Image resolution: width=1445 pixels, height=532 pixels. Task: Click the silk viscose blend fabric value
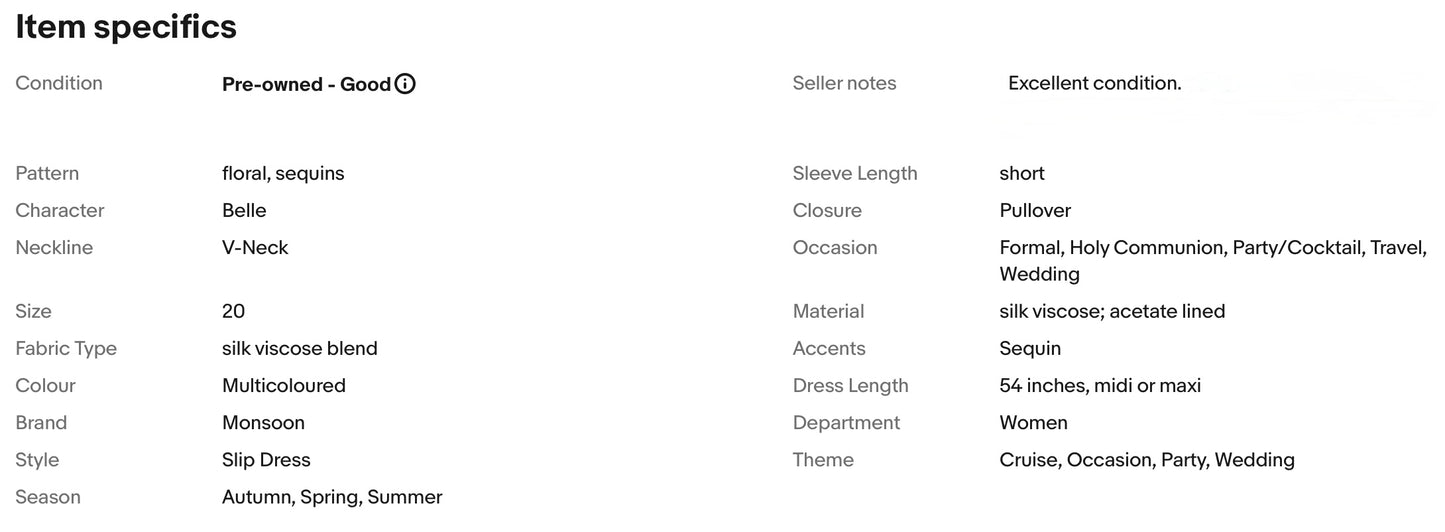300,348
